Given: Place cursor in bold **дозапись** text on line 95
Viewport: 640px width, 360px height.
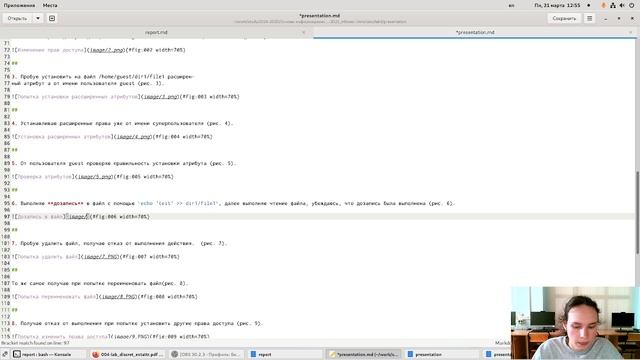Looking at the screenshot, I should pos(66,203).
